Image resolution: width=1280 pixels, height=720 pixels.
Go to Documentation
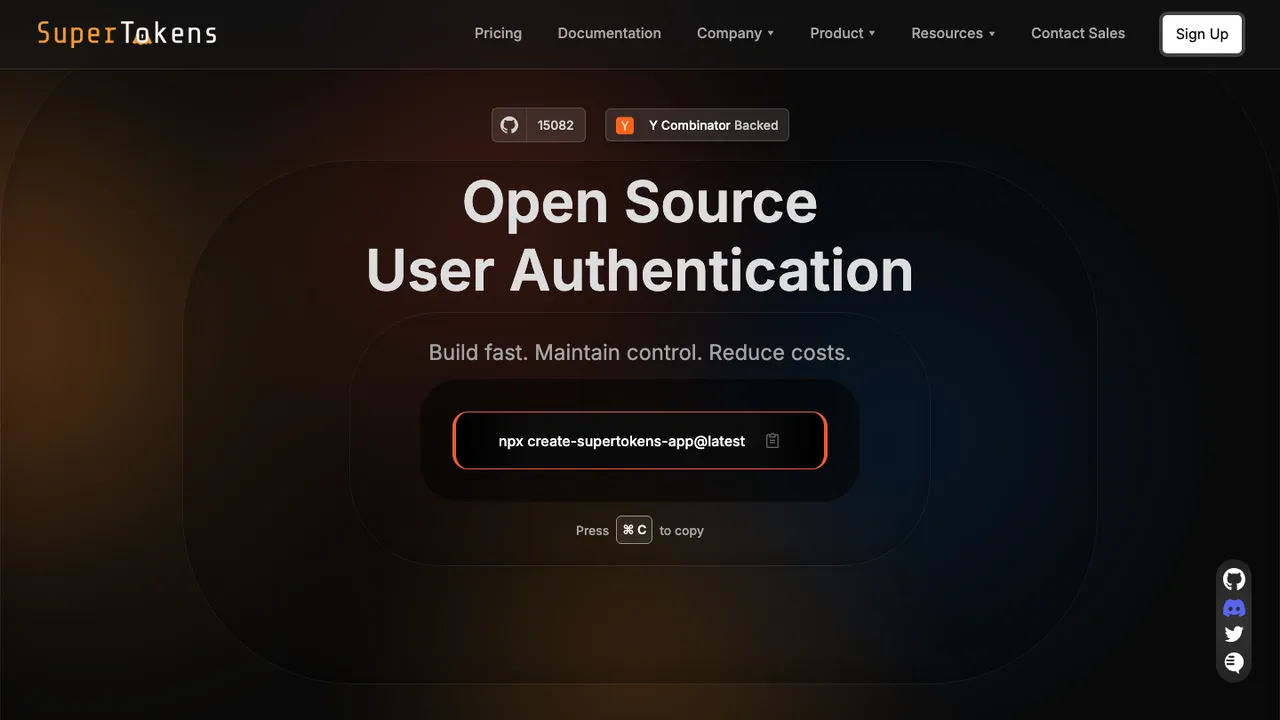pos(609,33)
